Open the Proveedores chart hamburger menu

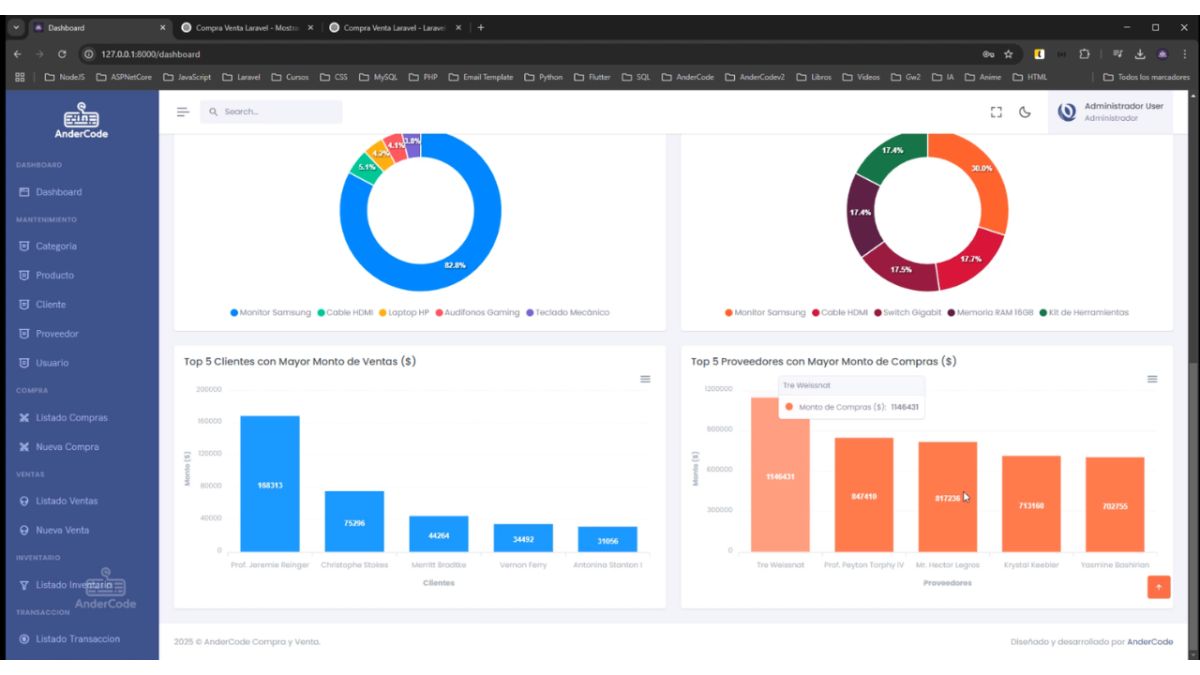pyautogui.click(x=1152, y=379)
